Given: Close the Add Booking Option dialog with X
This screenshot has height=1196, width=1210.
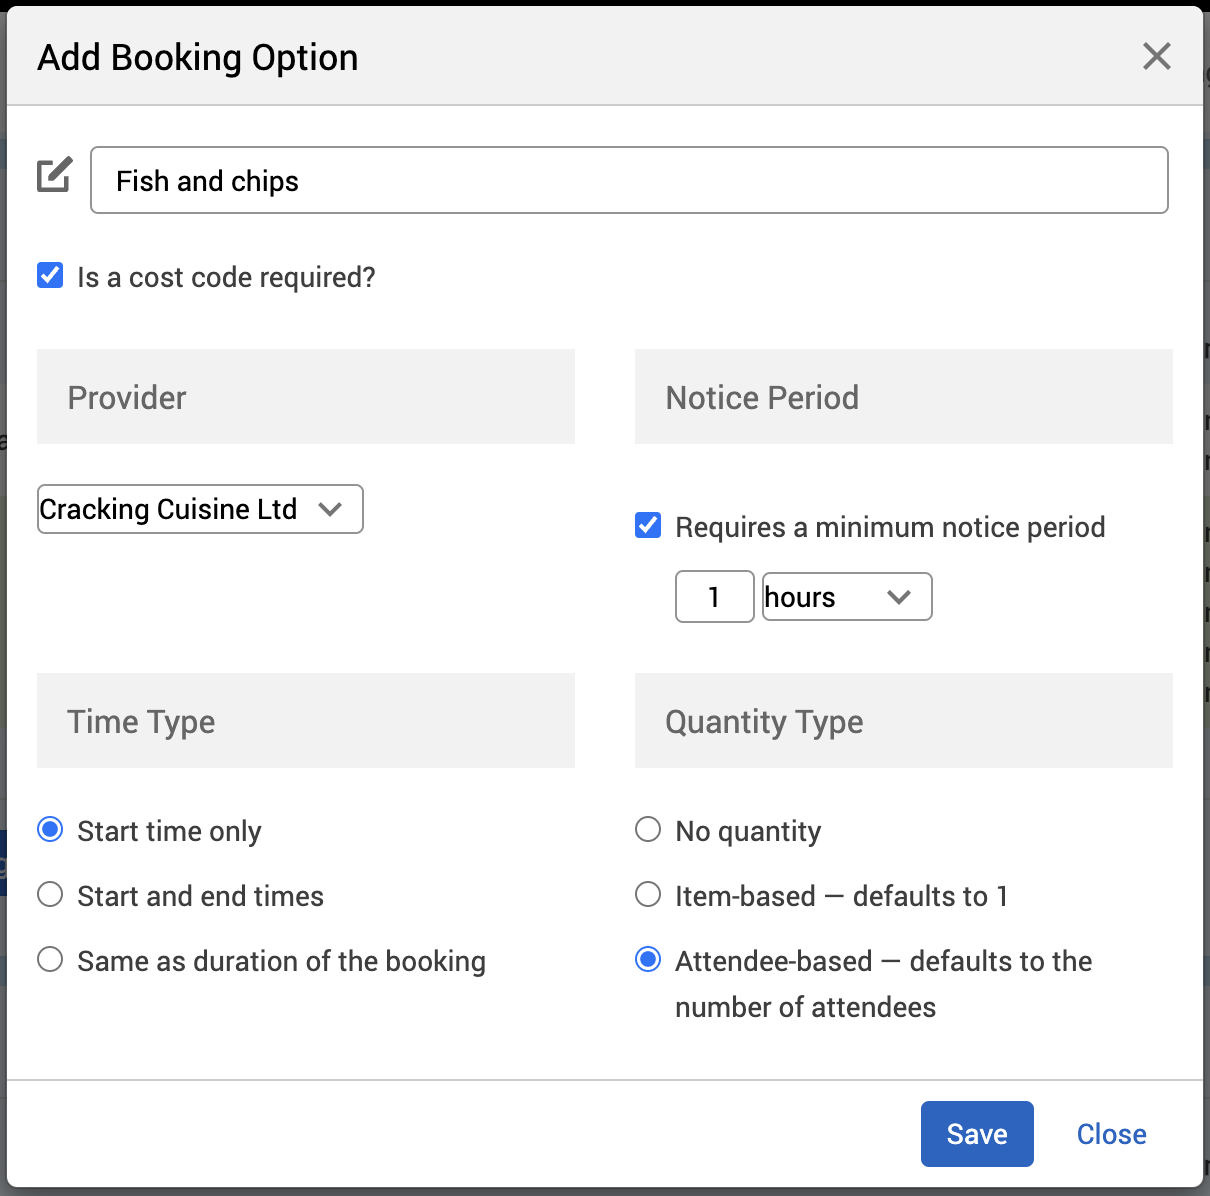Looking at the screenshot, I should [x=1156, y=57].
